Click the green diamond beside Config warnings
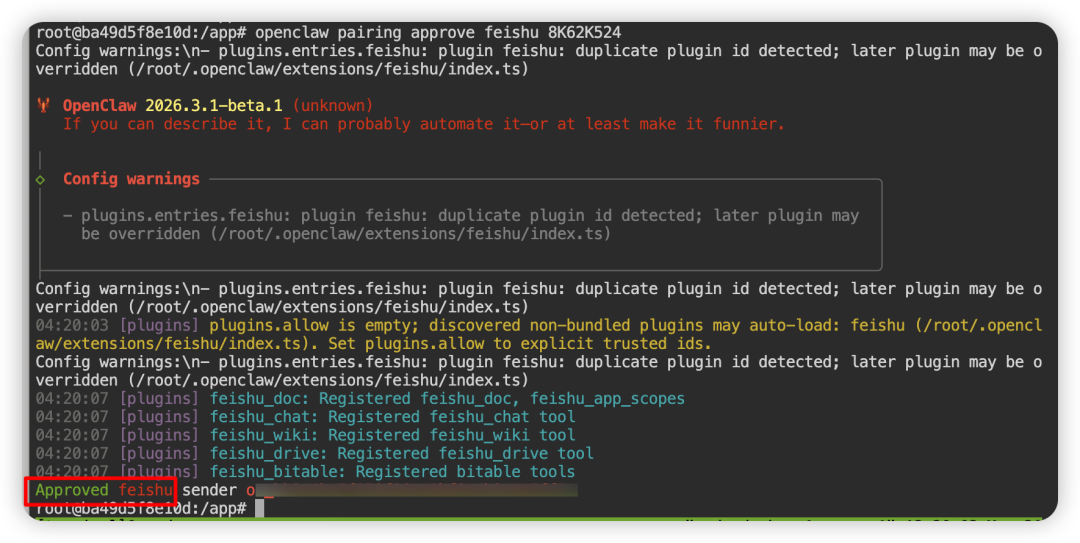 [40, 179]
